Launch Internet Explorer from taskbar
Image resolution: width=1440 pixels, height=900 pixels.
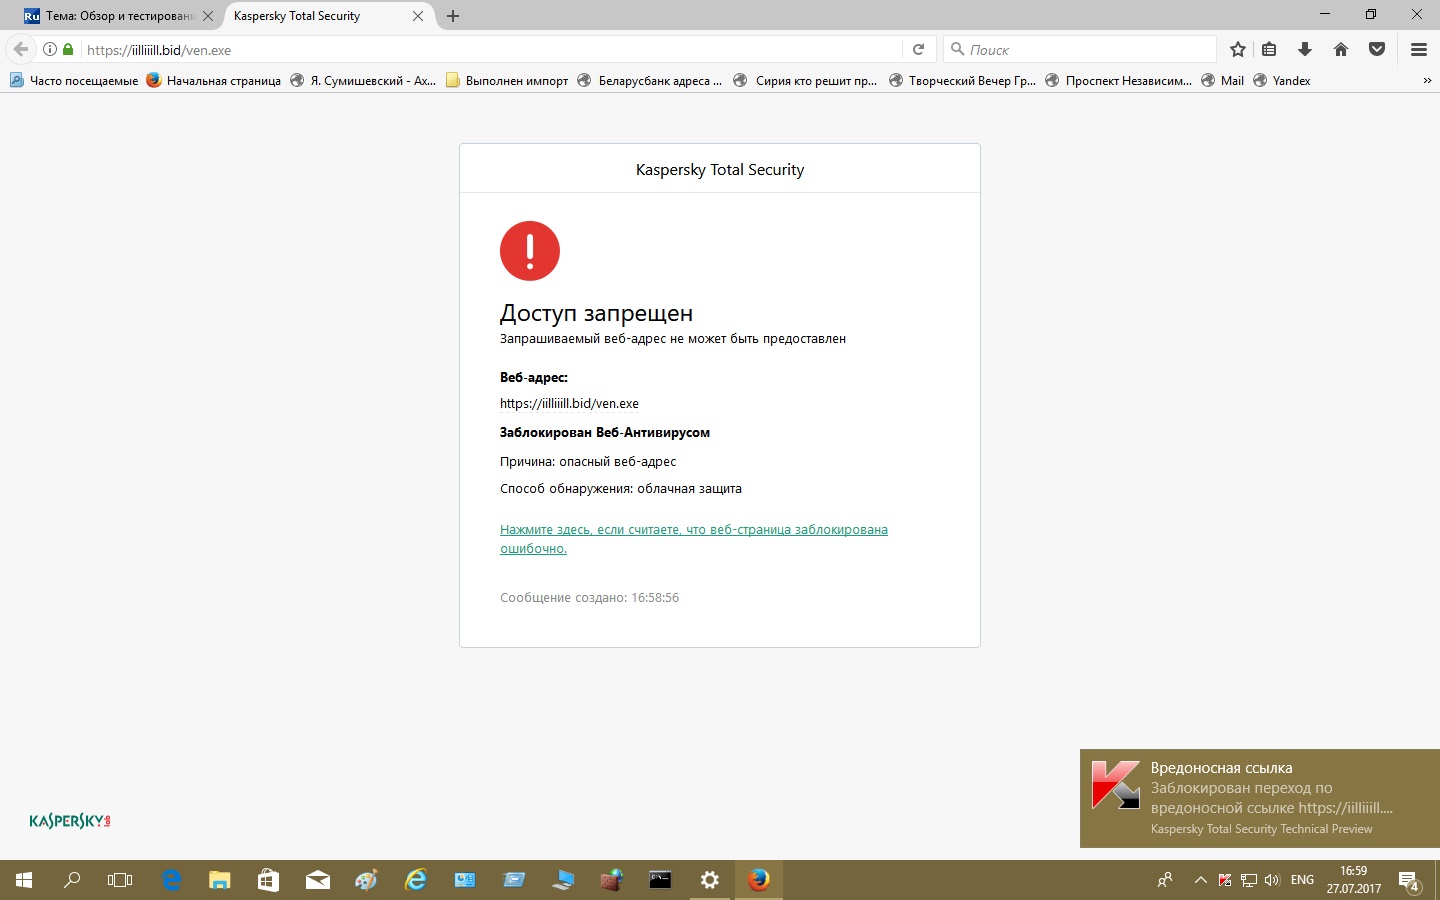[x=416, y=880]
